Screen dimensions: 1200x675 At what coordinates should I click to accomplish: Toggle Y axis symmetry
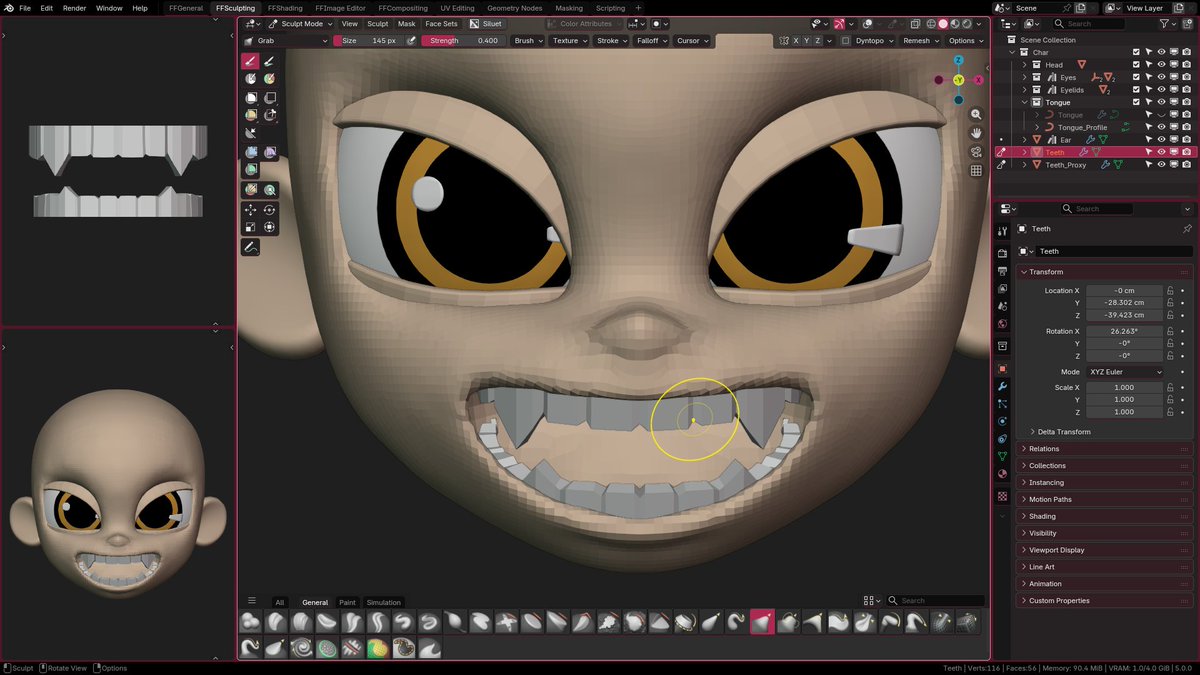pos(807,41)
